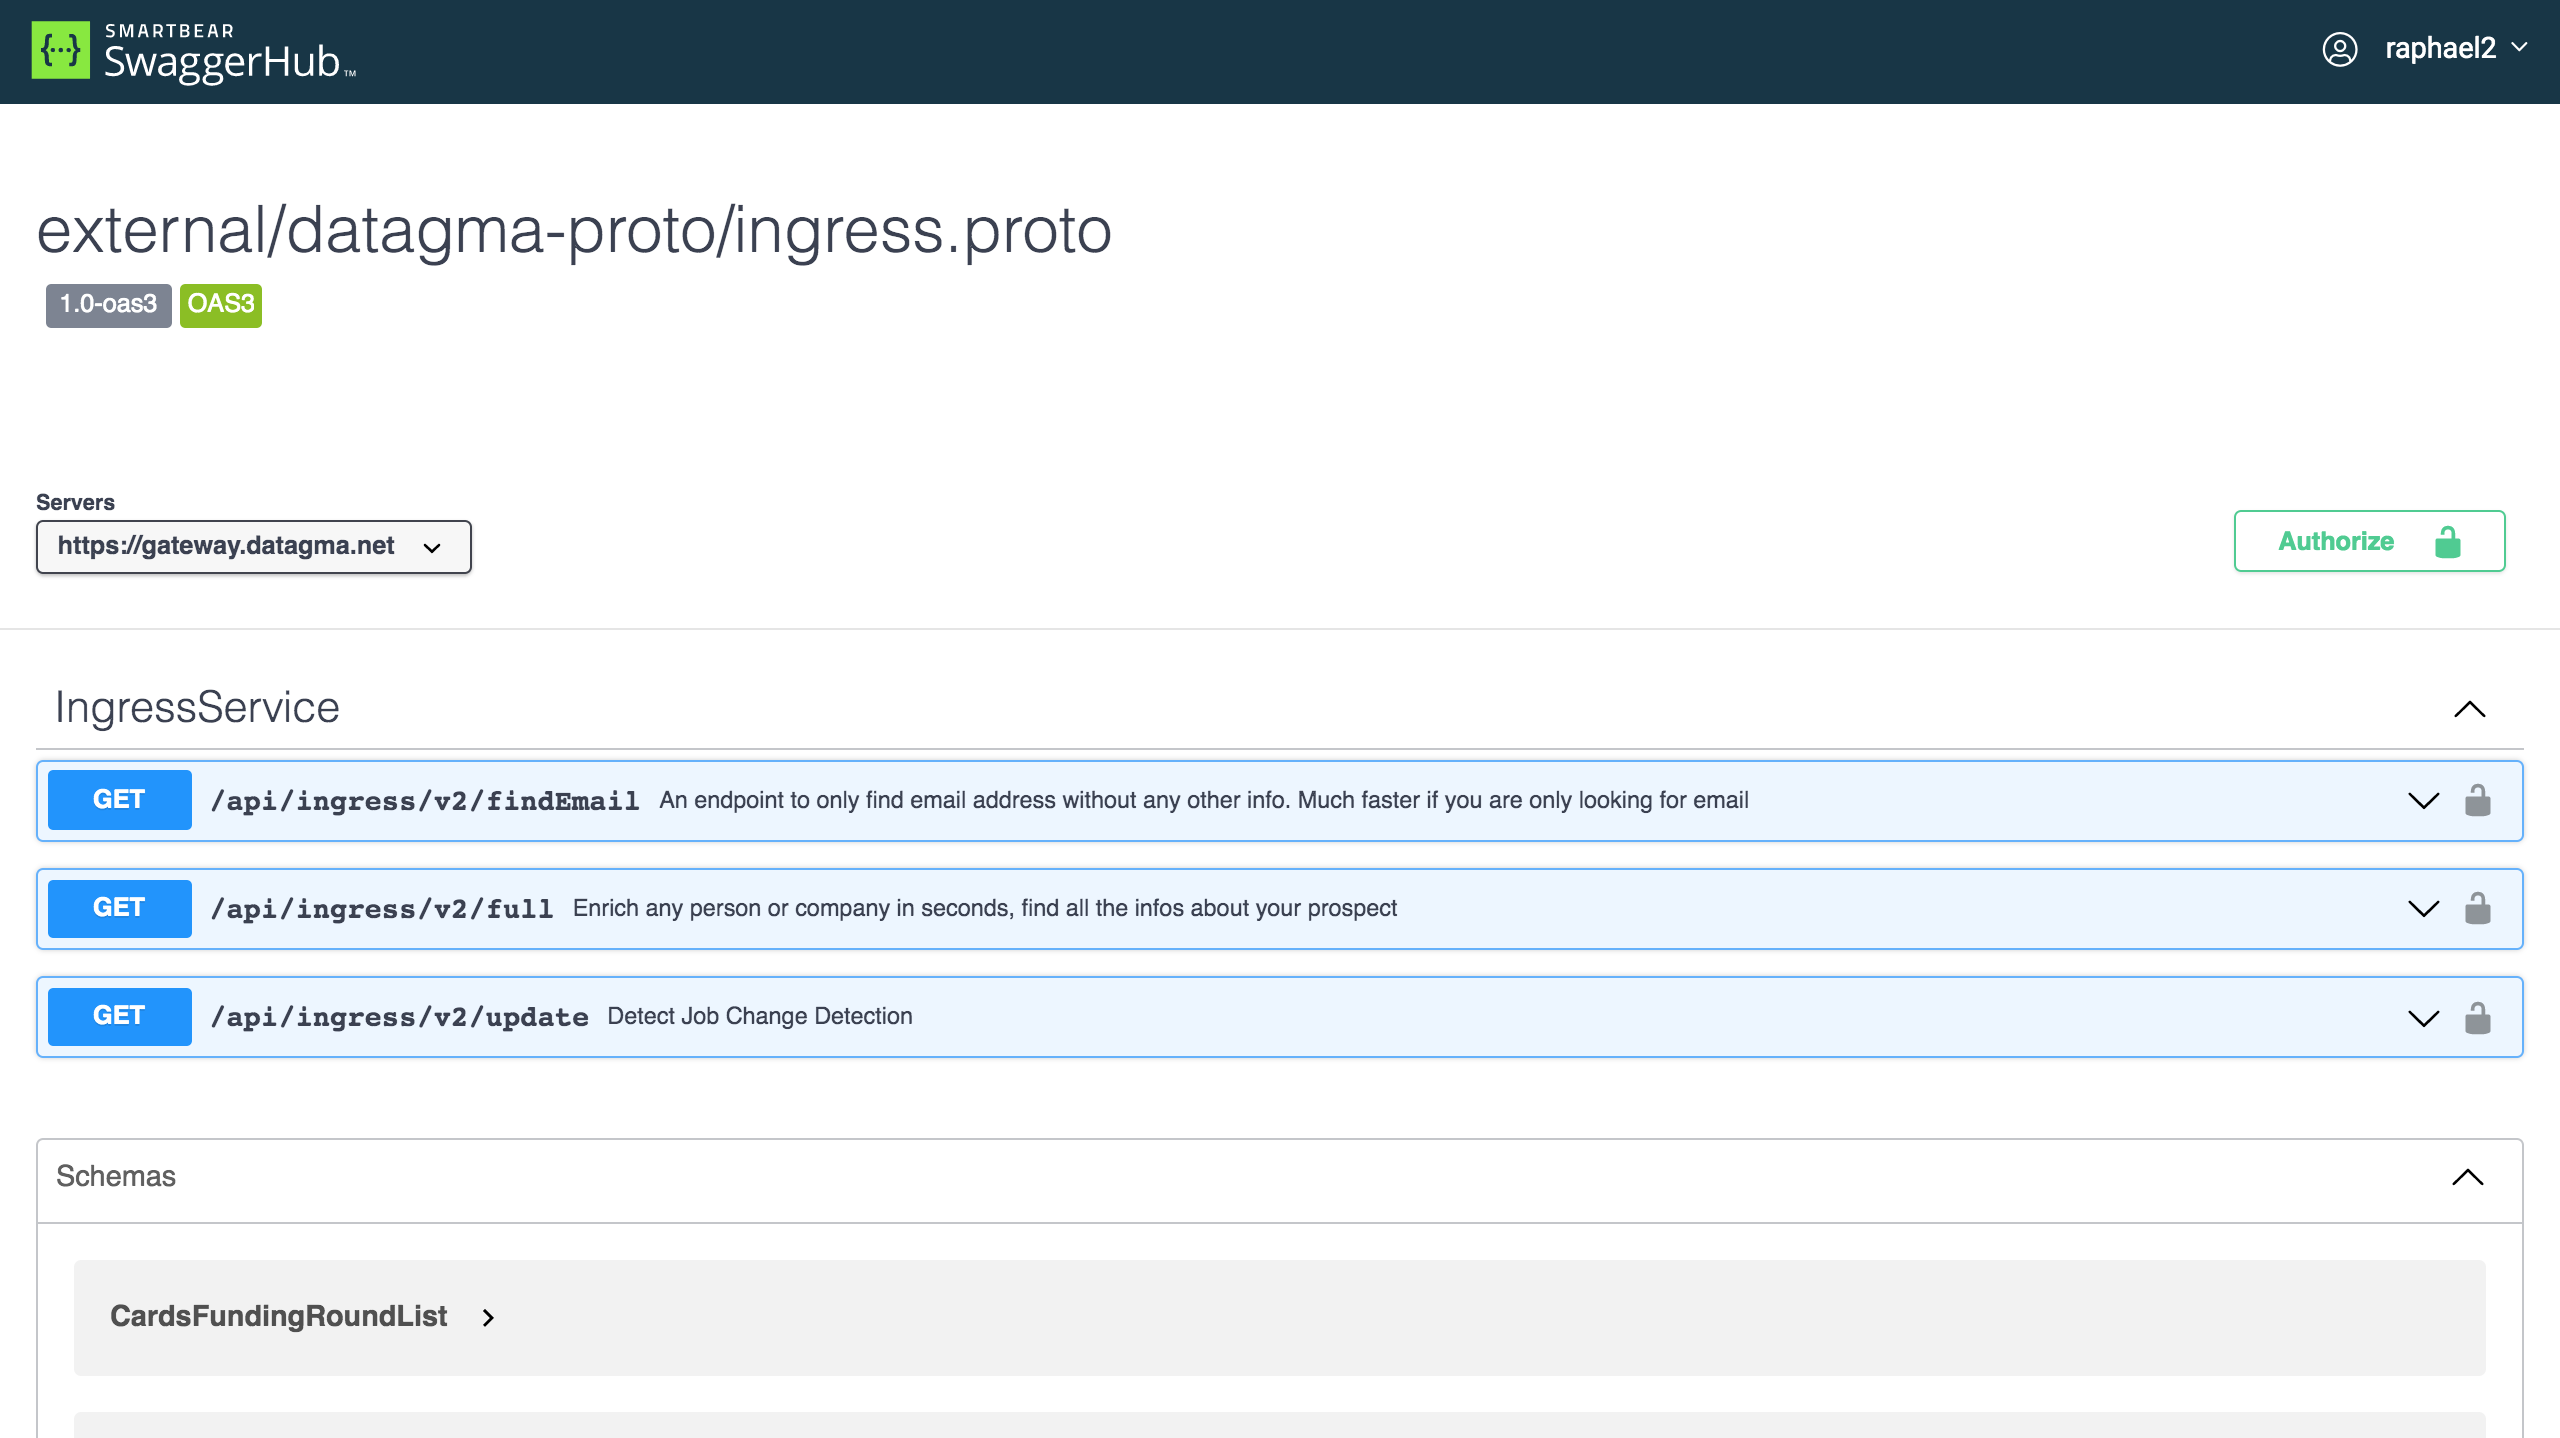The image size is (2560, 1438).
Task: Expand the v2/update endpoint chevron
Action: click(x=2423, y=1018)
